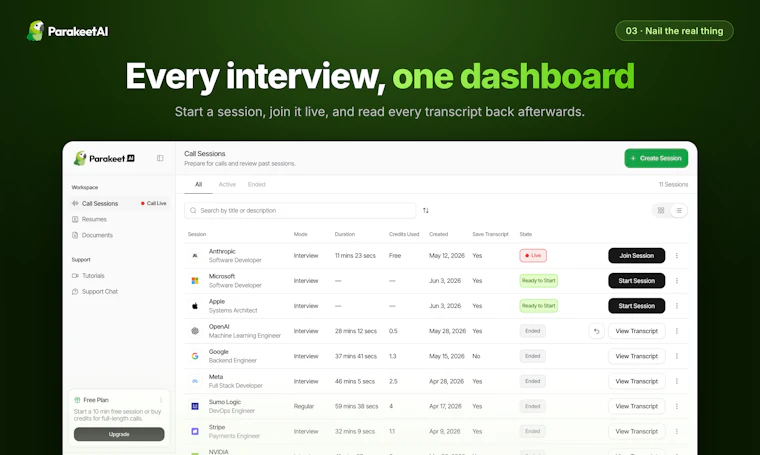This screenshot has height=455, width=760.
Task: Open Meta row's three-dot menu
Action: pyautogui.click(x=677, y=381)
